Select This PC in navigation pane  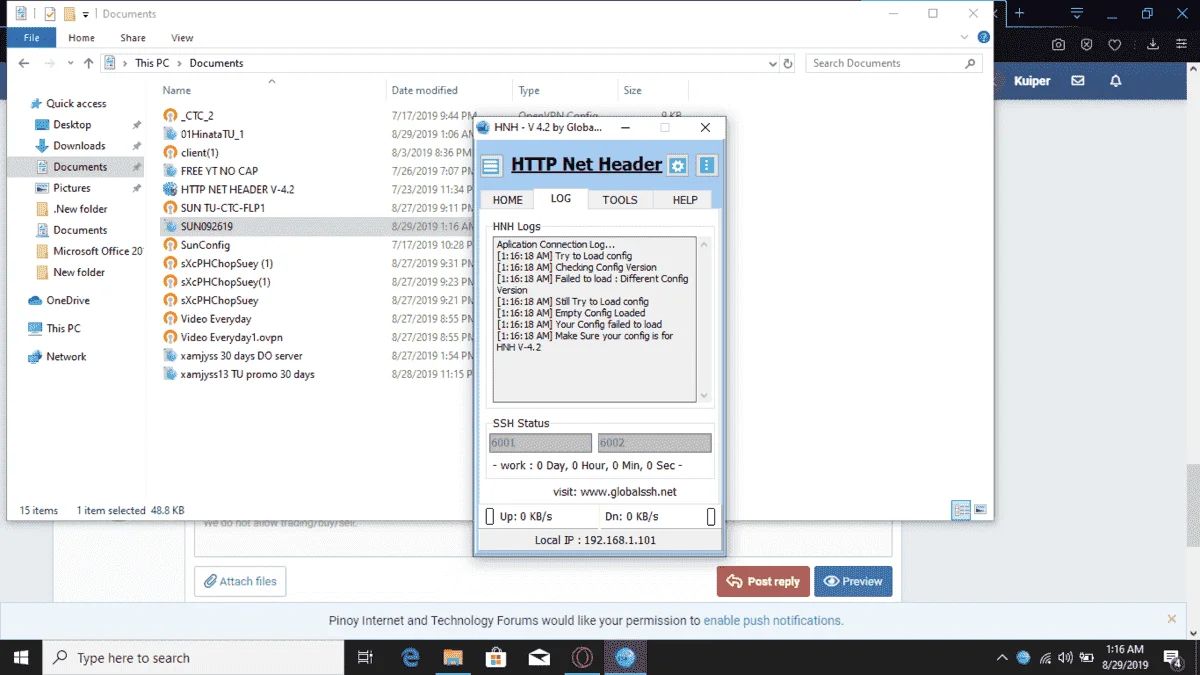pos(63,328)
